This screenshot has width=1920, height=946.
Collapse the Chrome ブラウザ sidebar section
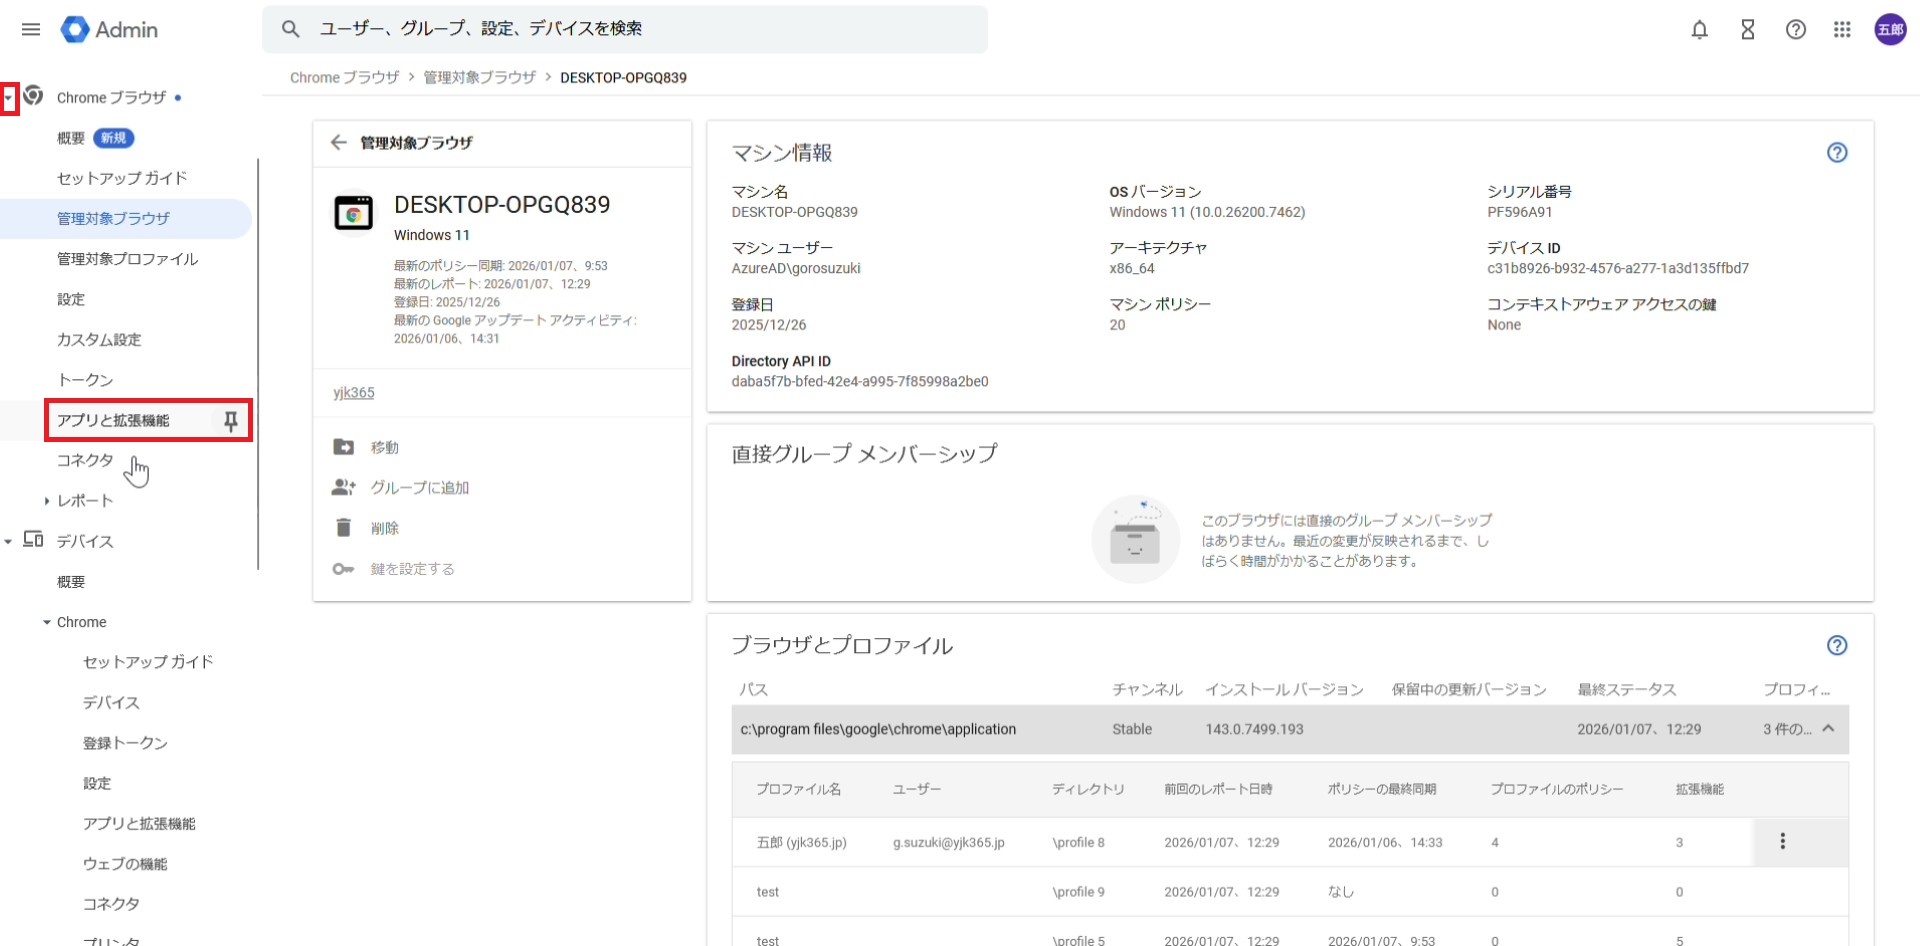9,98
